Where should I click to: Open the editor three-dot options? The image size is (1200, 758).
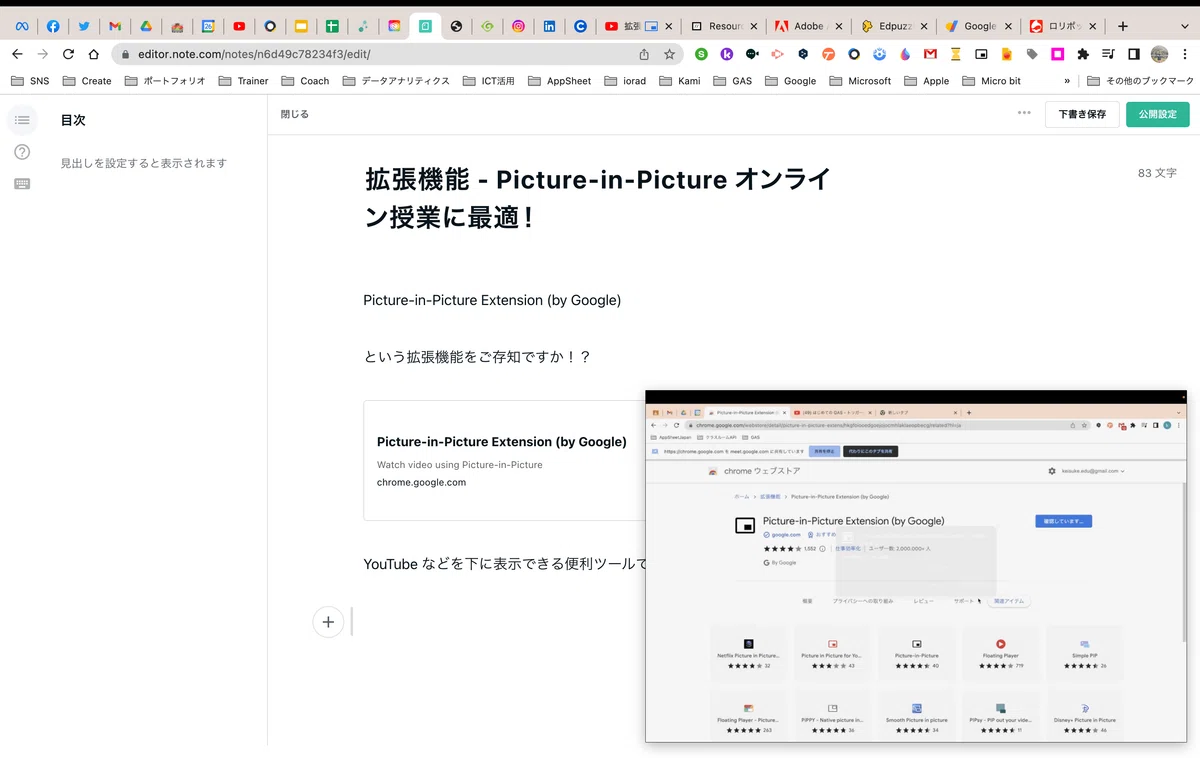pyautogui.click(x=1024, y=113)
